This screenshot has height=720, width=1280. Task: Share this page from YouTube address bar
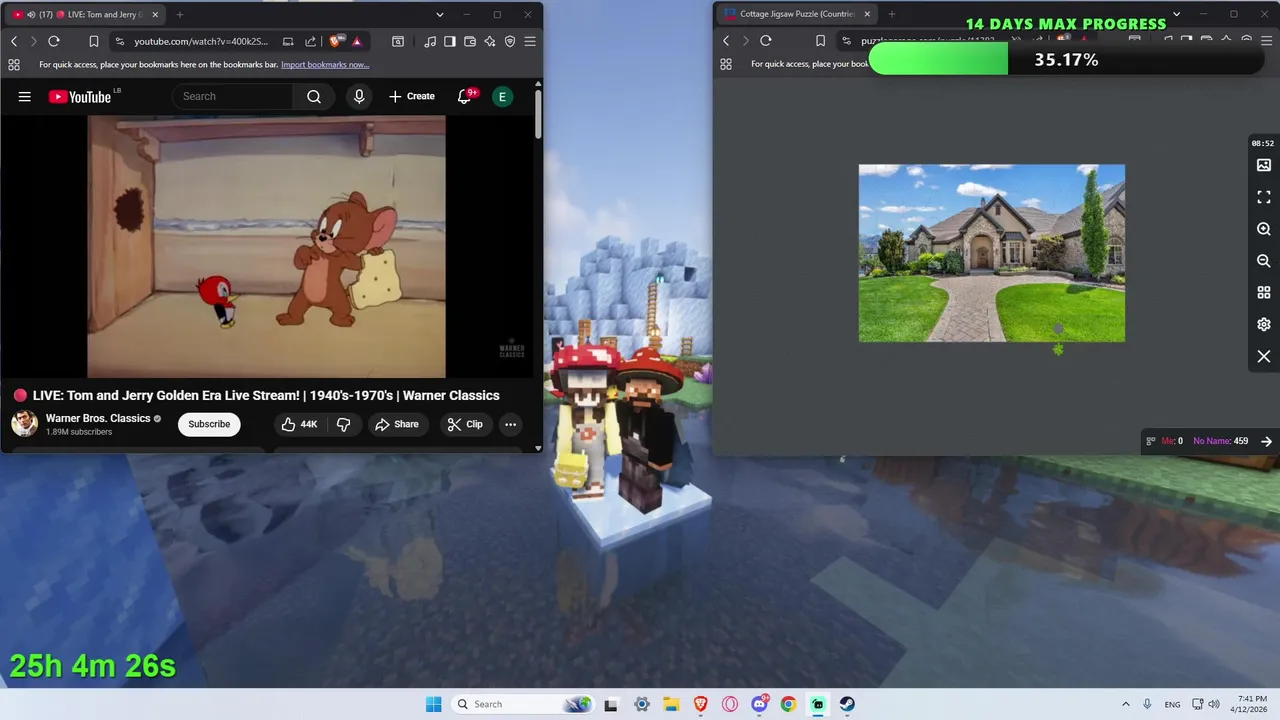click(310, 41)
